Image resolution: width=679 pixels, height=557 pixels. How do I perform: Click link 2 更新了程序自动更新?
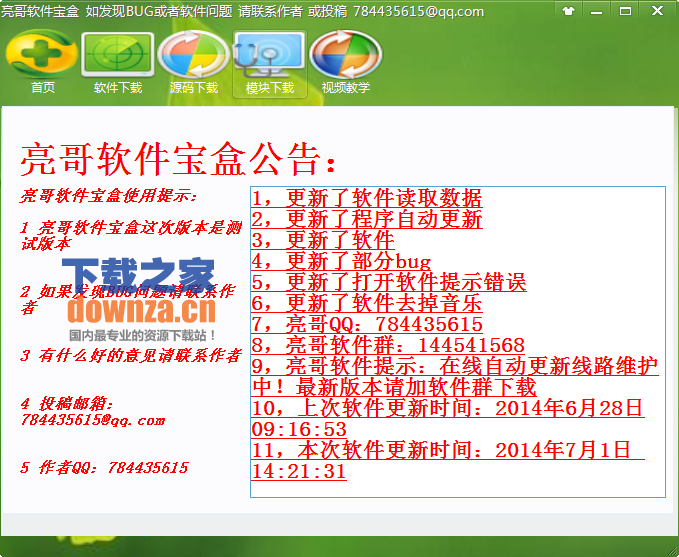[x=366, y=219]
